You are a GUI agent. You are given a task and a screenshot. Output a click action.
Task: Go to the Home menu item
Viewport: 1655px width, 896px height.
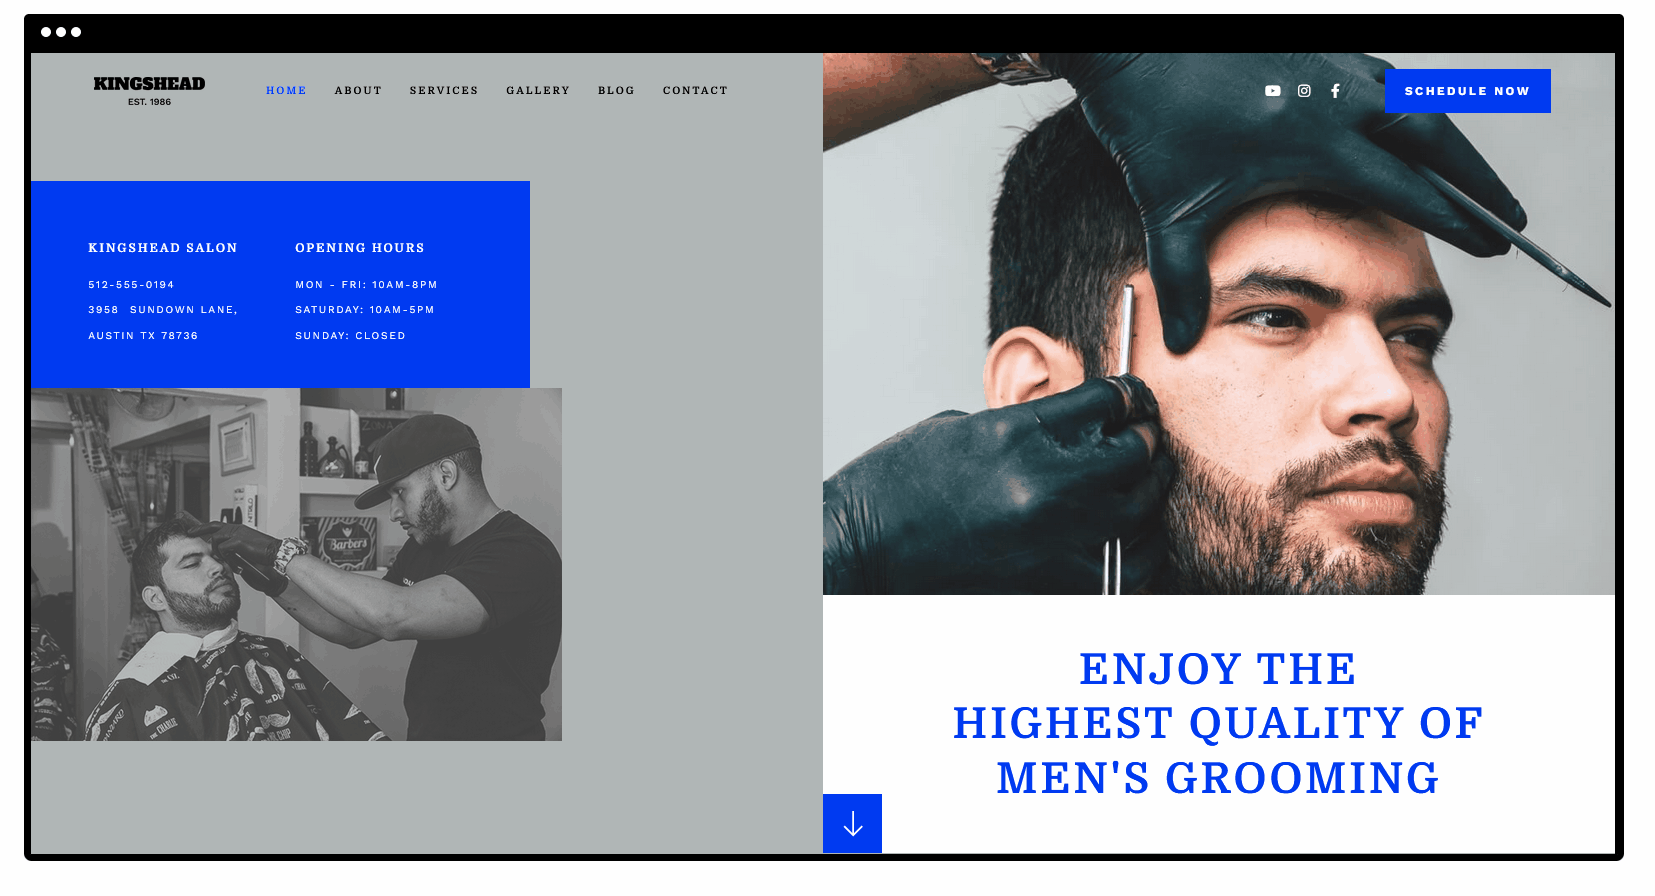pos(286,90)
